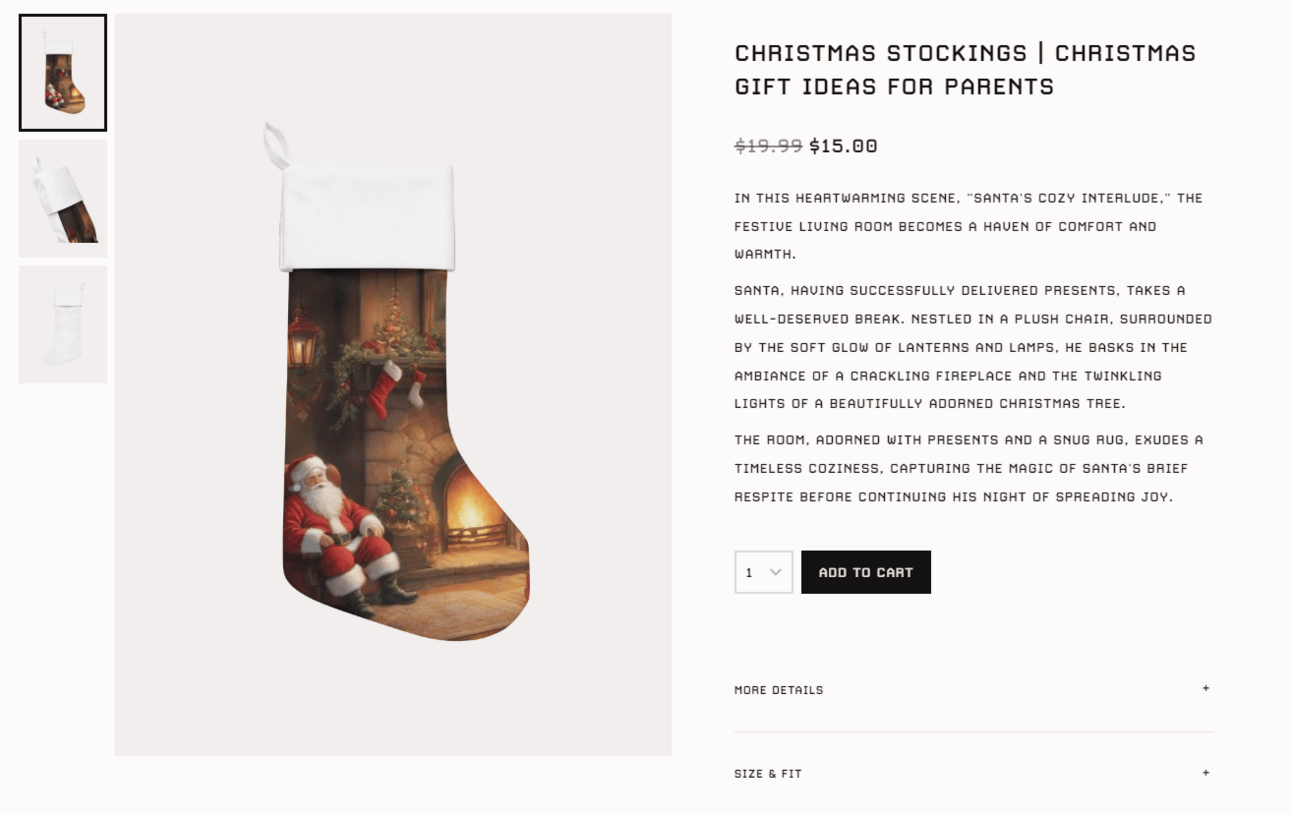Show the angled close-up stocking thumbnail
The image size is (1292, 814).
(x=63, y=199)
